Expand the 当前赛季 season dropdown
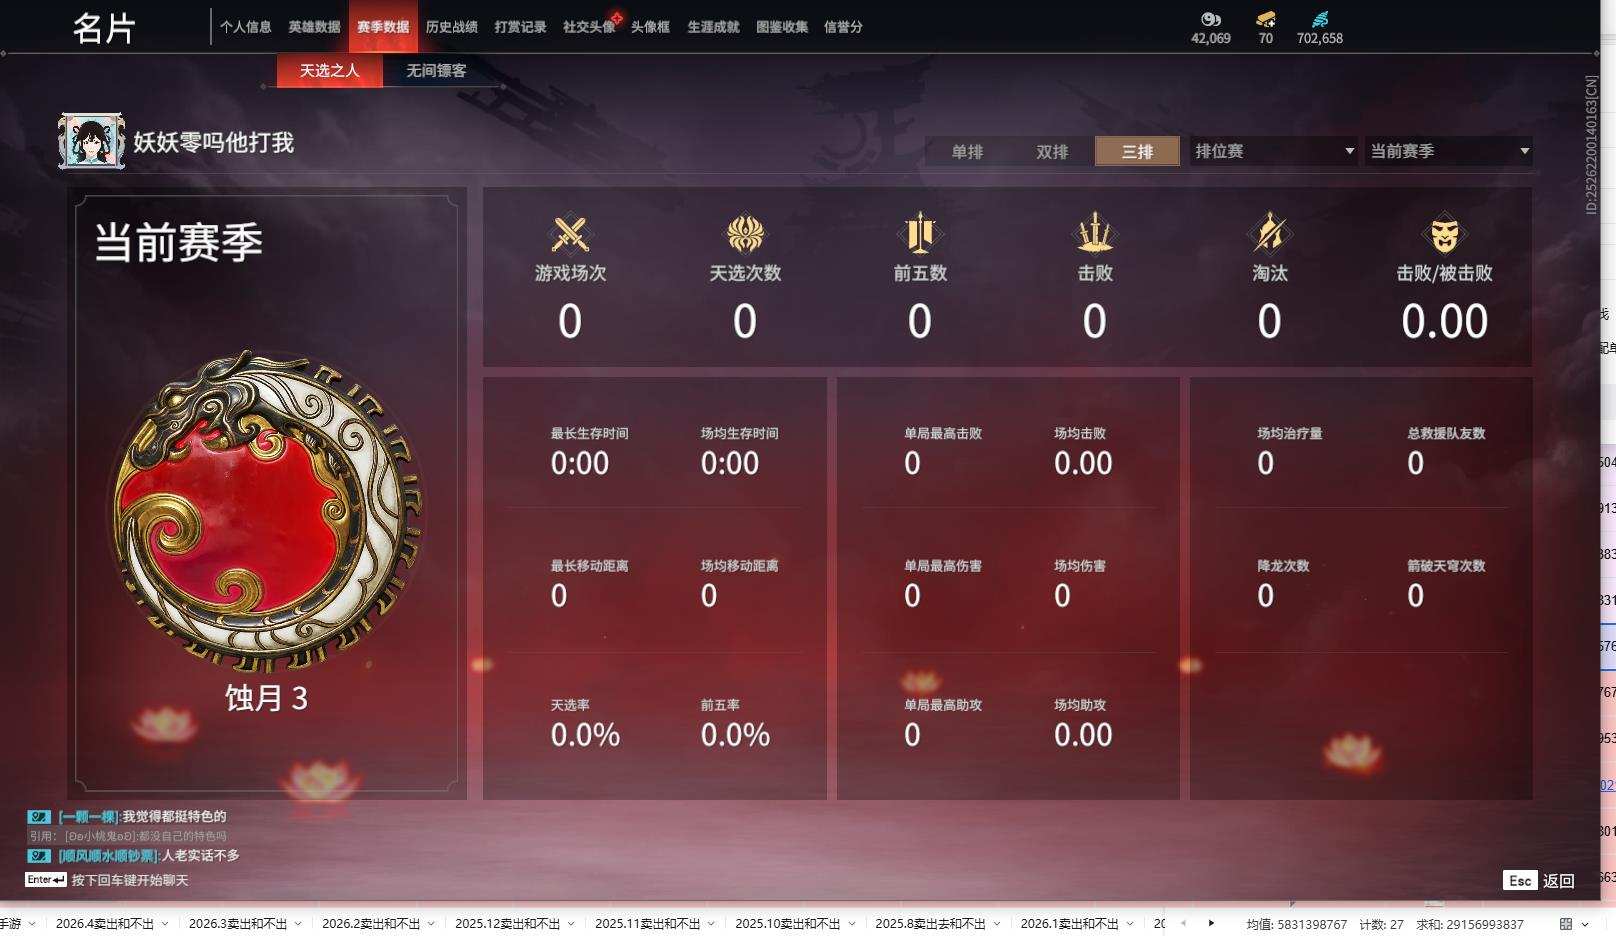This screenshot has height=939, width=1616. [1448, 151]
